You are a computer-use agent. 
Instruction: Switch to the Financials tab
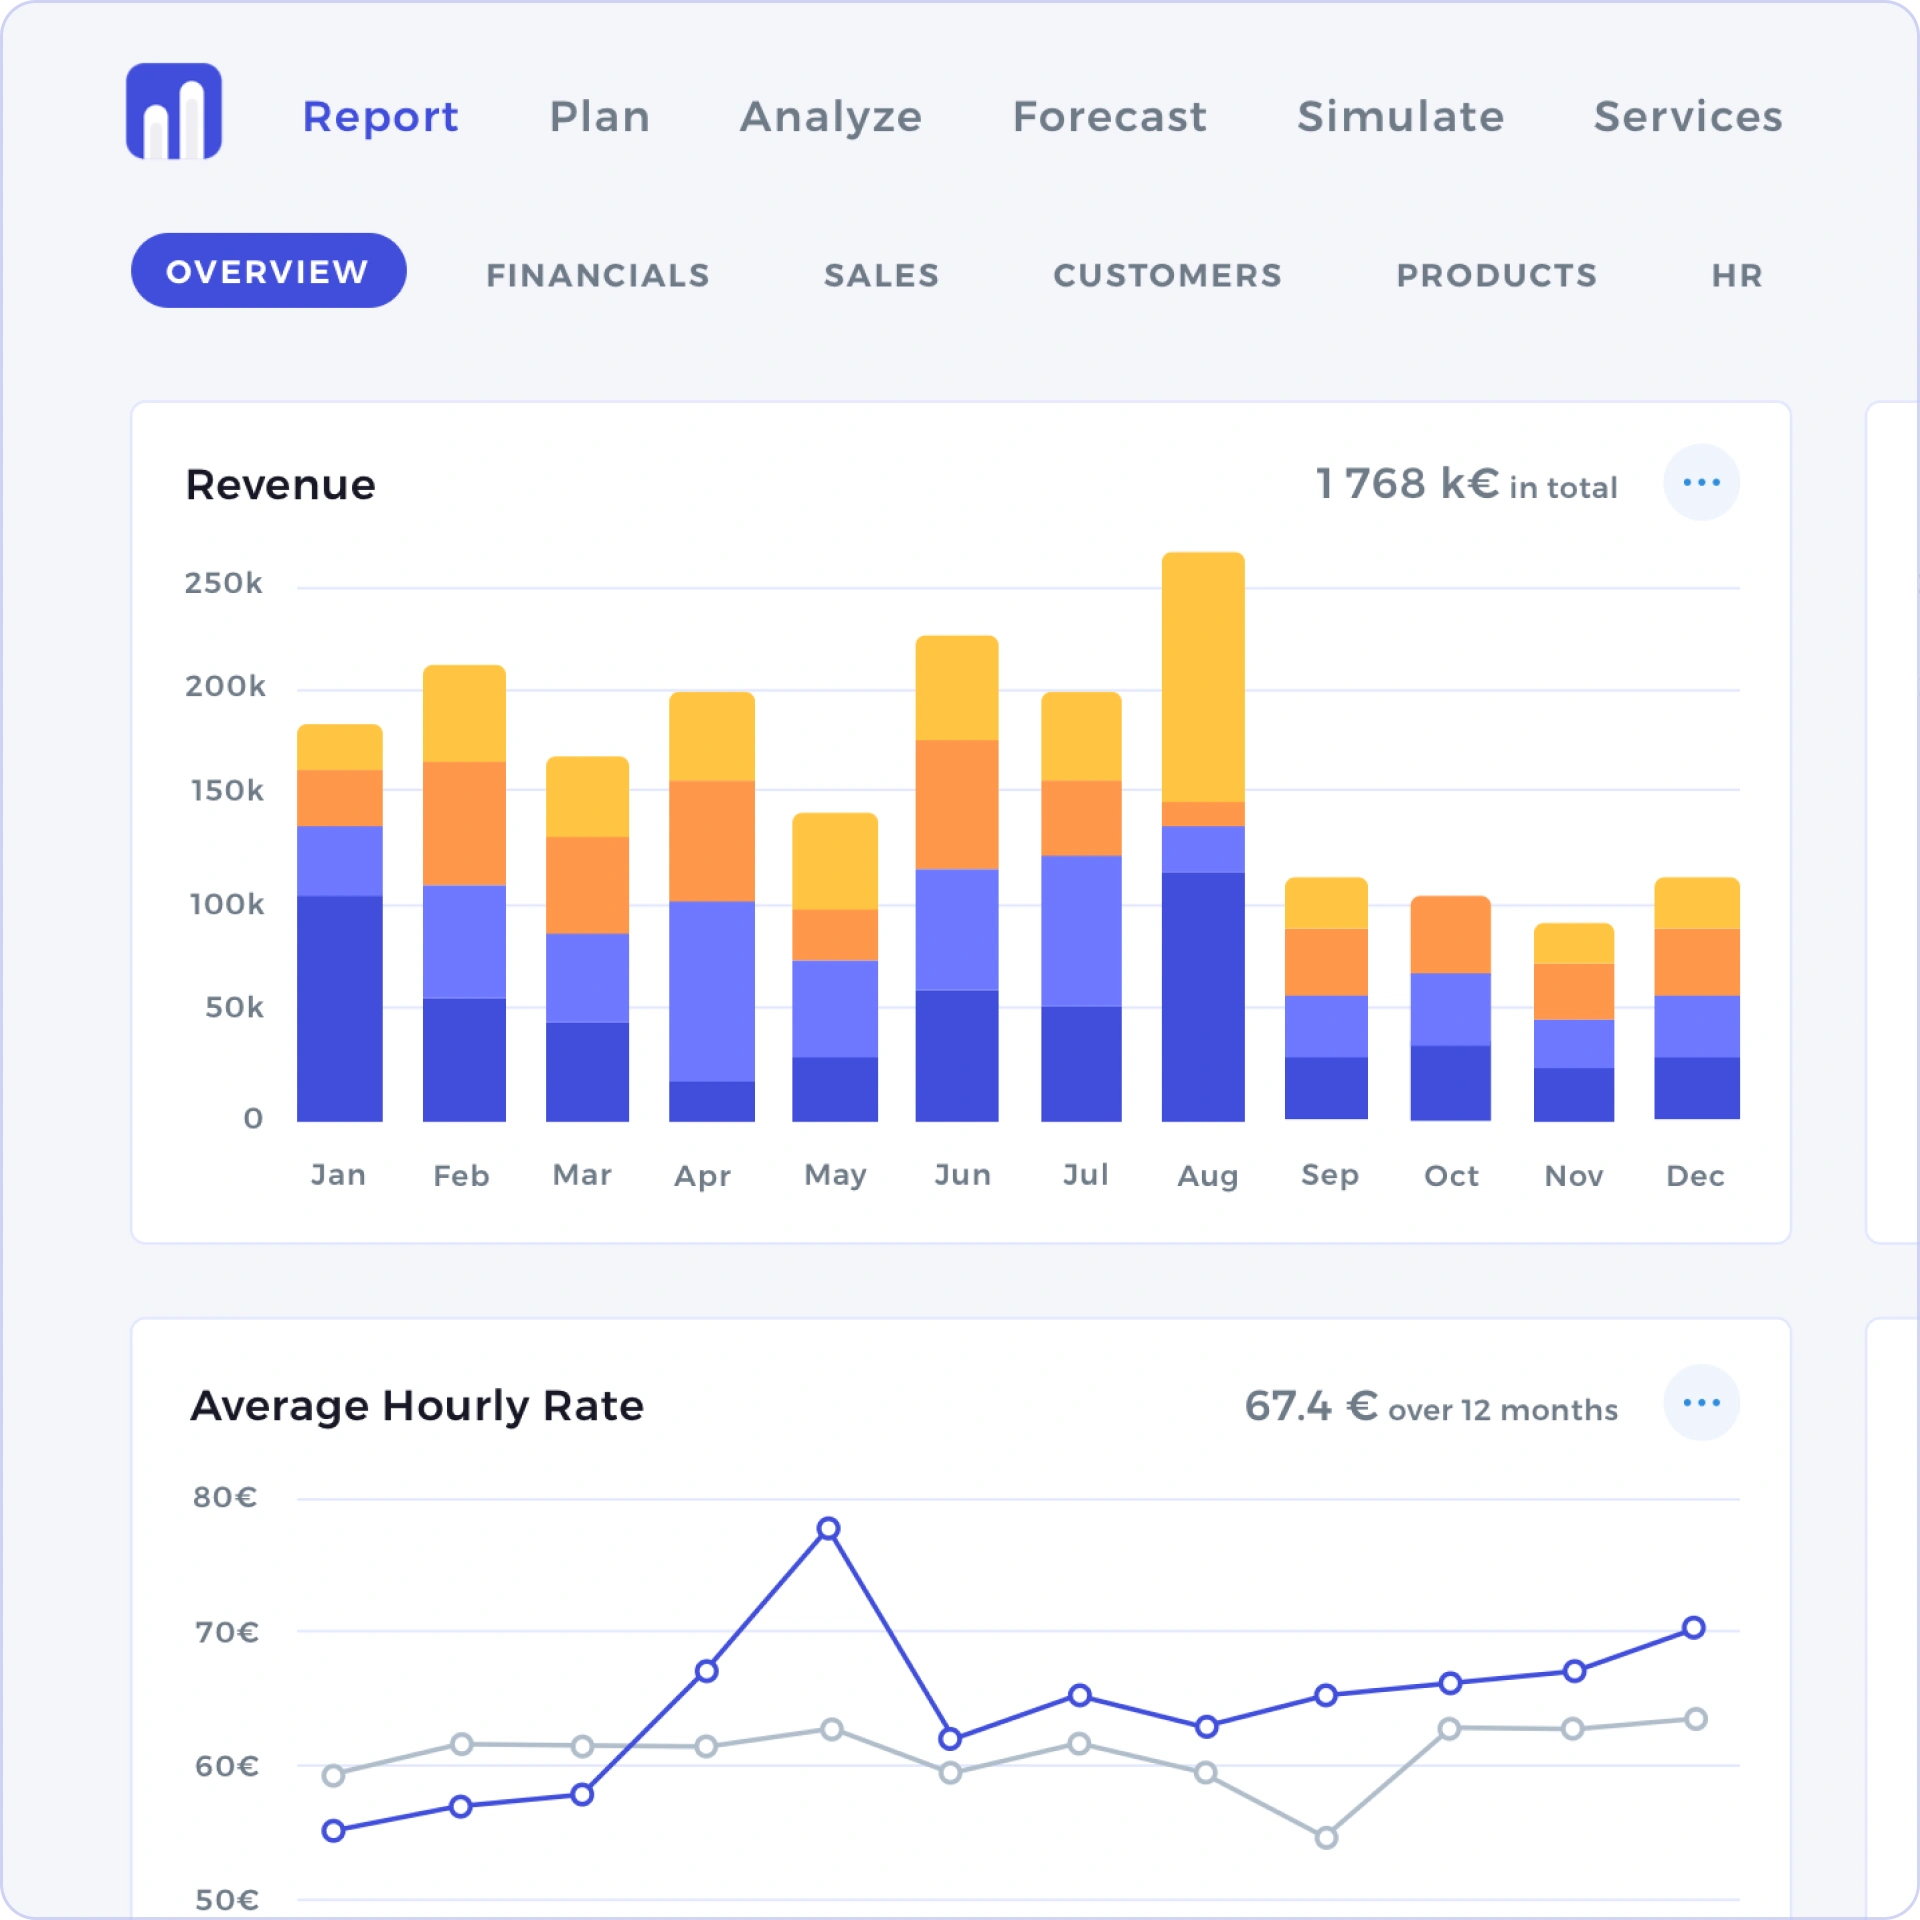[x=597, y=275]
